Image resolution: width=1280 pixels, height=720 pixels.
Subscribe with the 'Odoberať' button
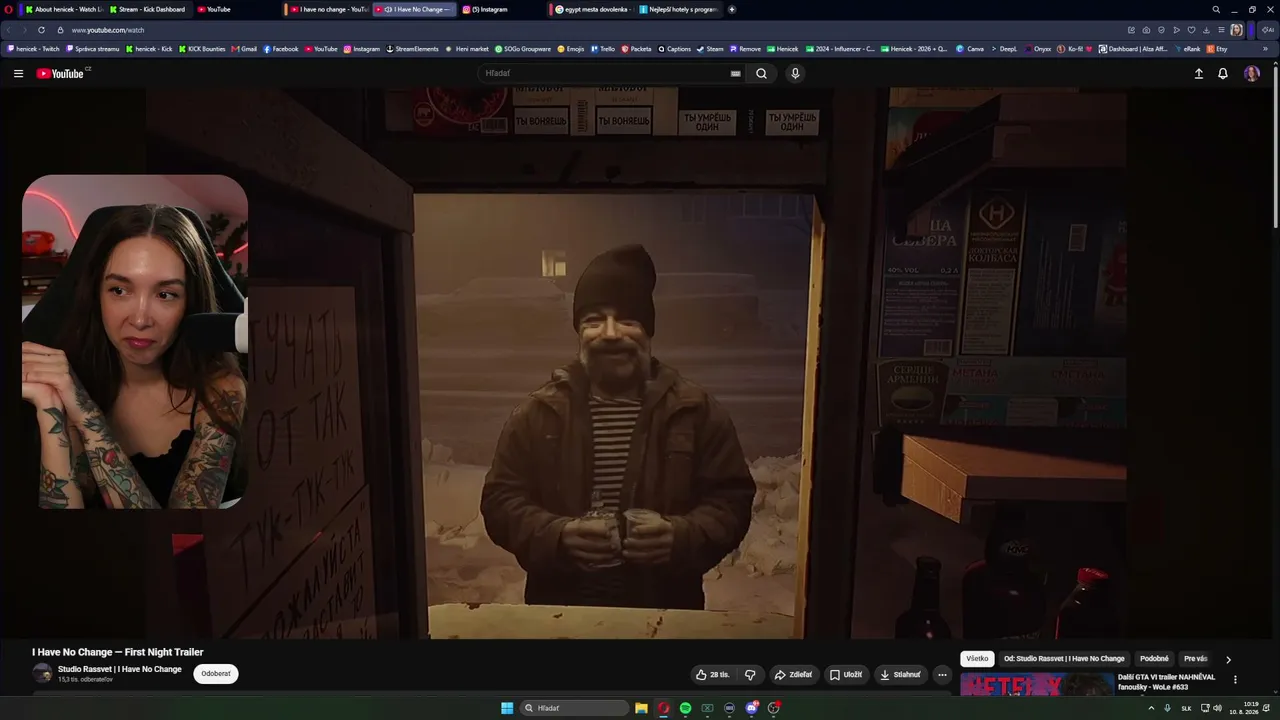(x=216, y=674)
